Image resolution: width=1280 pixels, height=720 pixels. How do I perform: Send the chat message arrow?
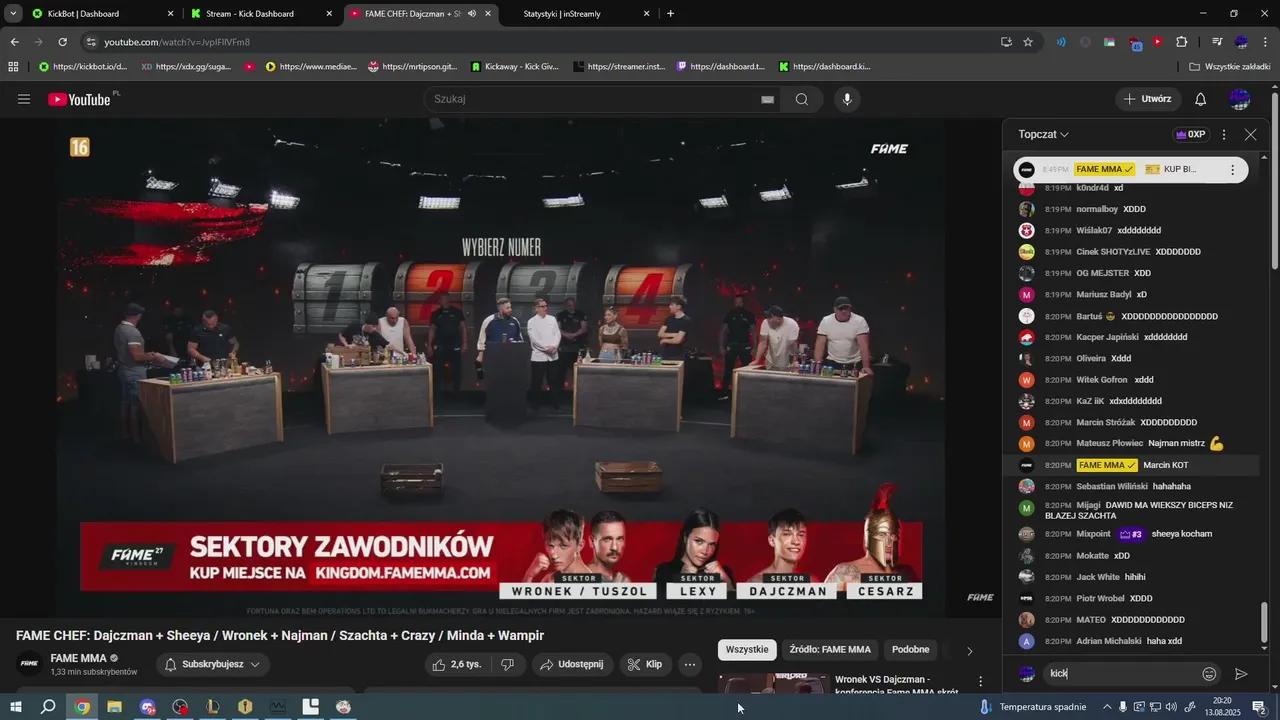coord(1241,674)
